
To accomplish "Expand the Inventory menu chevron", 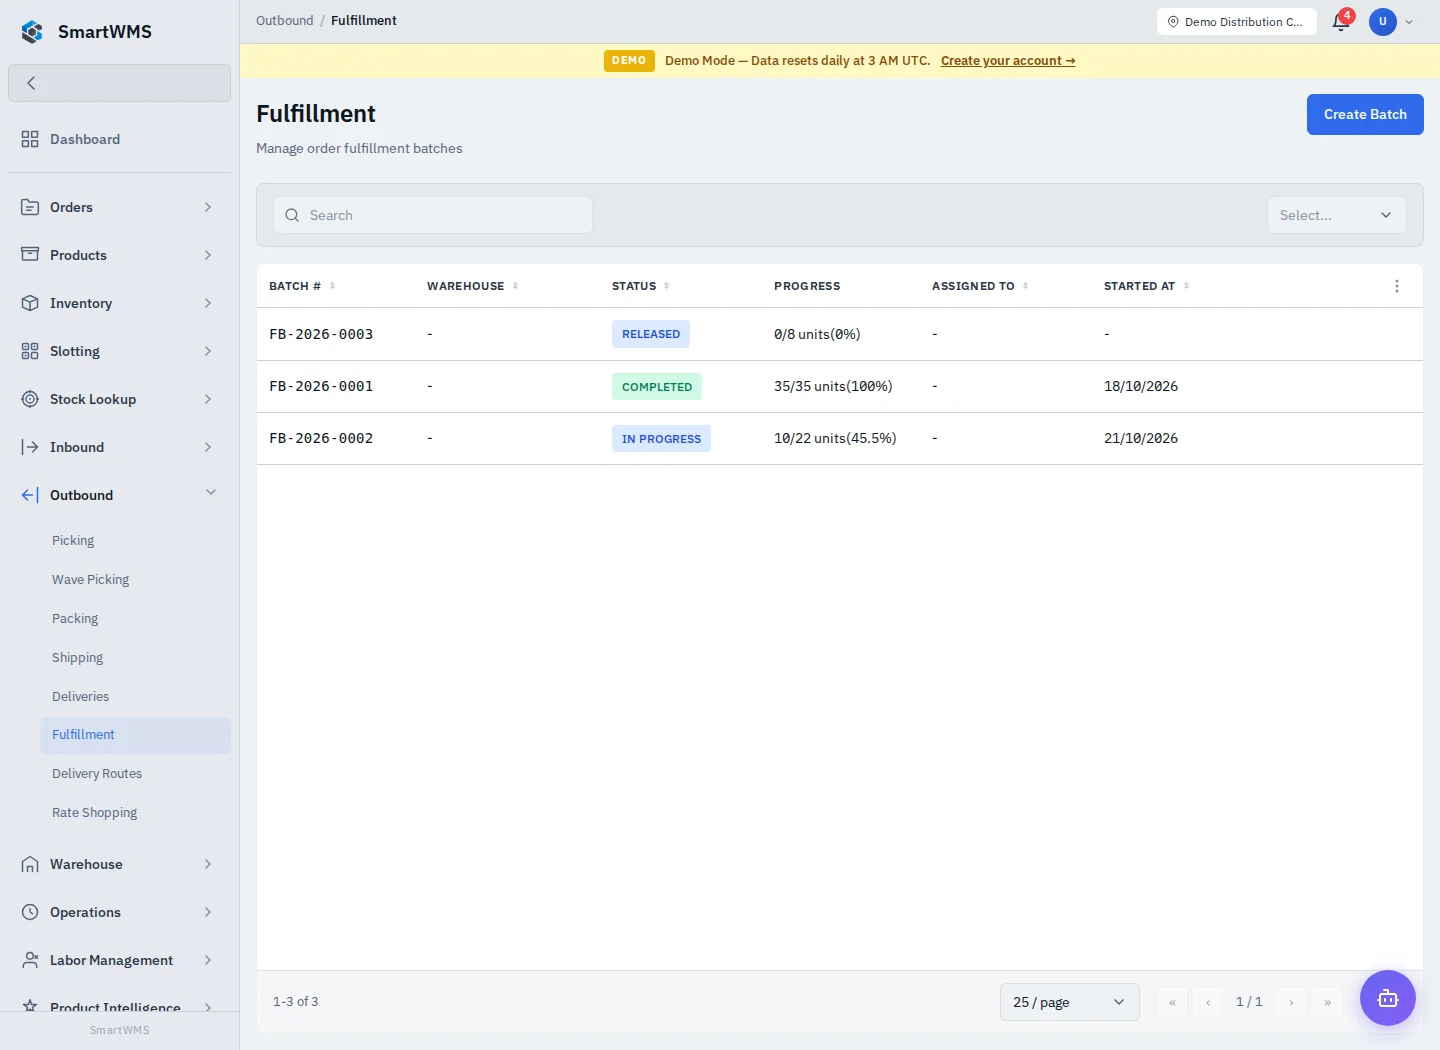I will [208, 303].
